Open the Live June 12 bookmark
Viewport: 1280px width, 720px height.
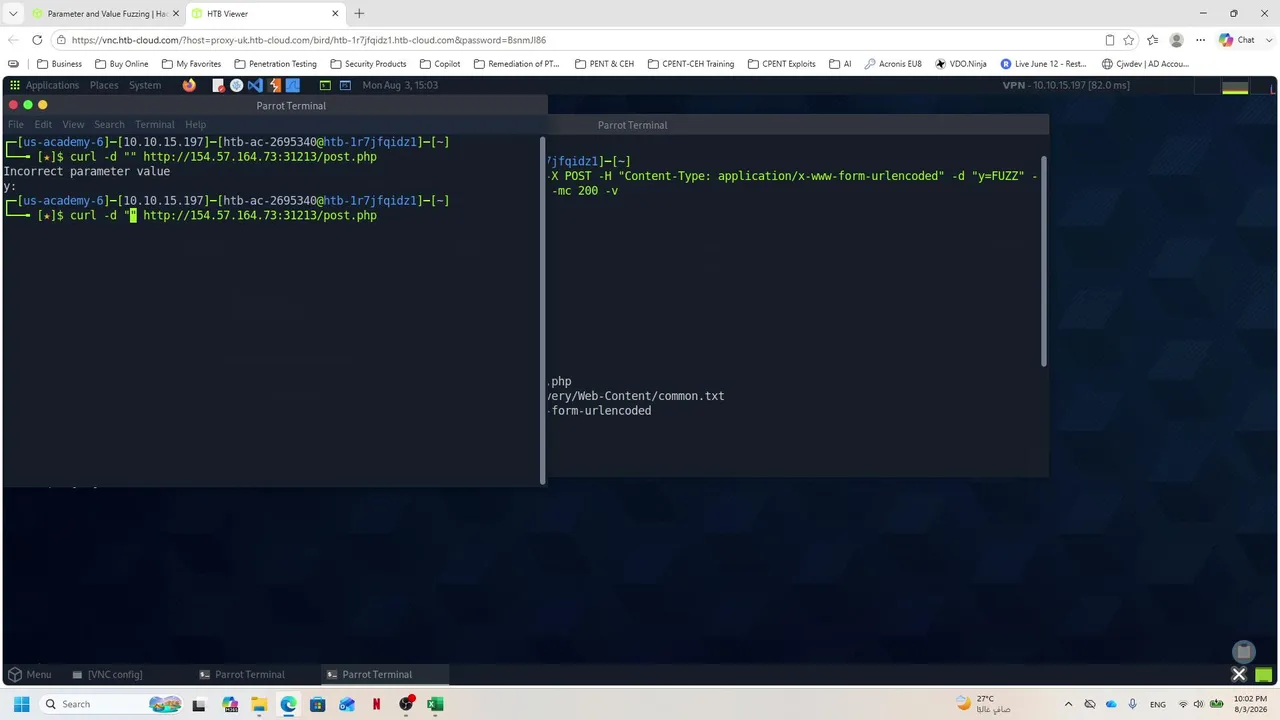click(x=1043, y=64)
